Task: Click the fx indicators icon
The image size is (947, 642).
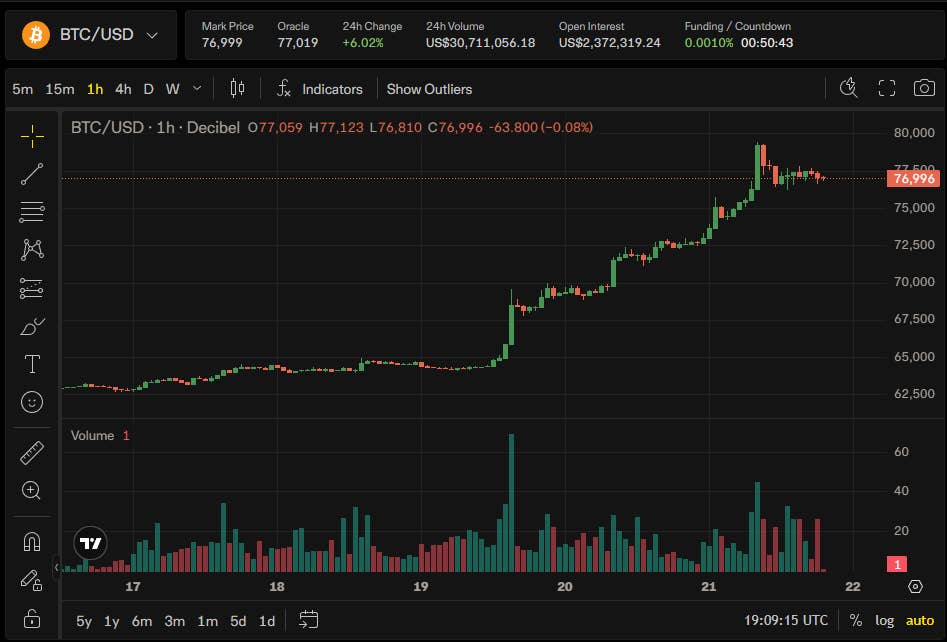Action: point(284,89)
